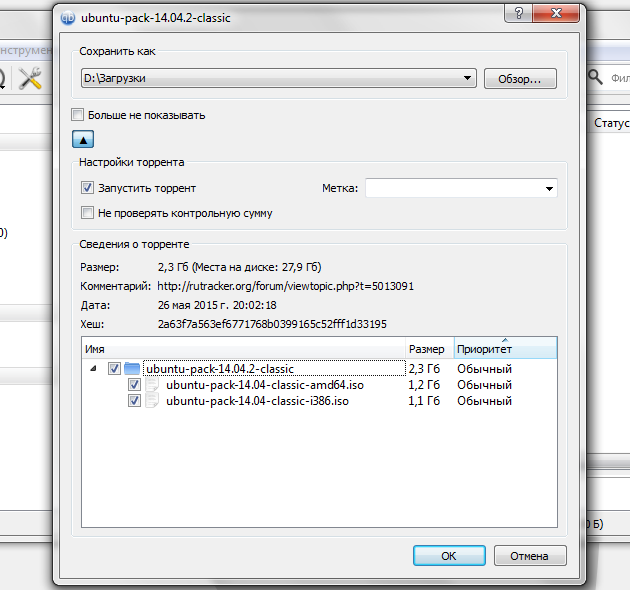The image size is (630, 590).
Task: Click the size text 'Места на диске: 27,9 Гб'
Action: tap(258, 267)
